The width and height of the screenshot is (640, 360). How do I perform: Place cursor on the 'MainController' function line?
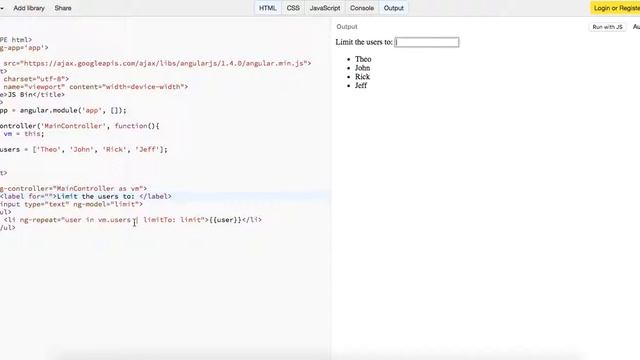80,126
